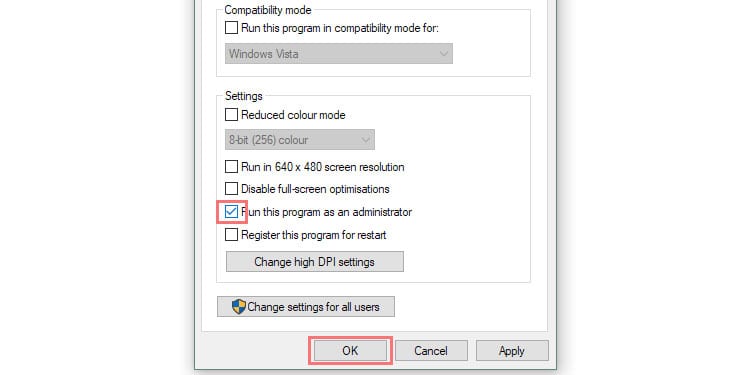This screenshot has width=750, height=375.
Task: Click the Apply button
Action: [512, 351]
